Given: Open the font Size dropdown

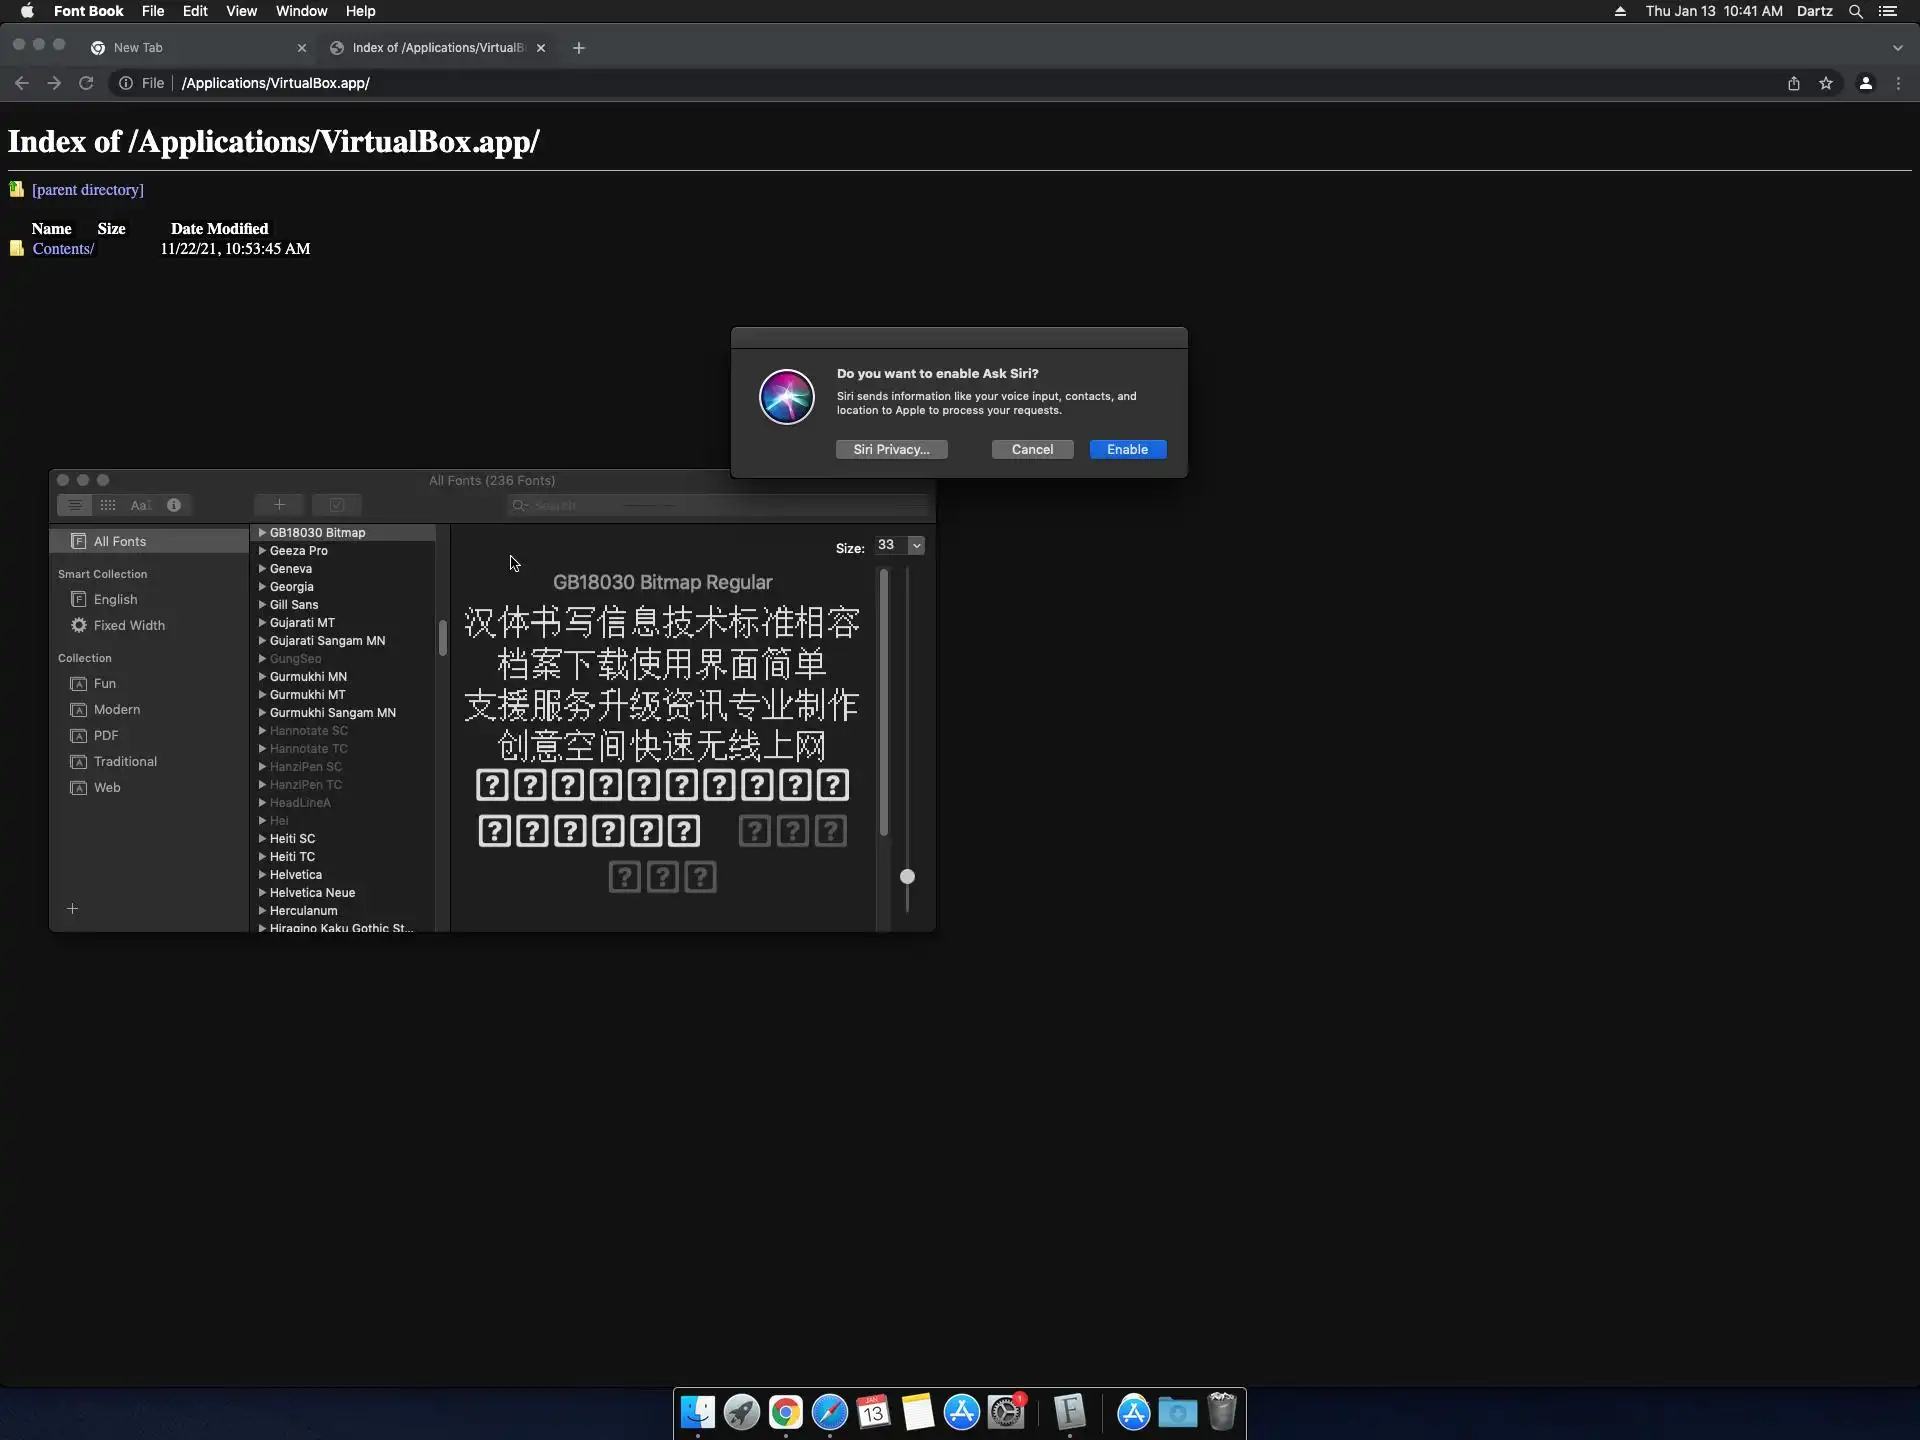Looking at the screenshot, I should (x=916, y=546).
